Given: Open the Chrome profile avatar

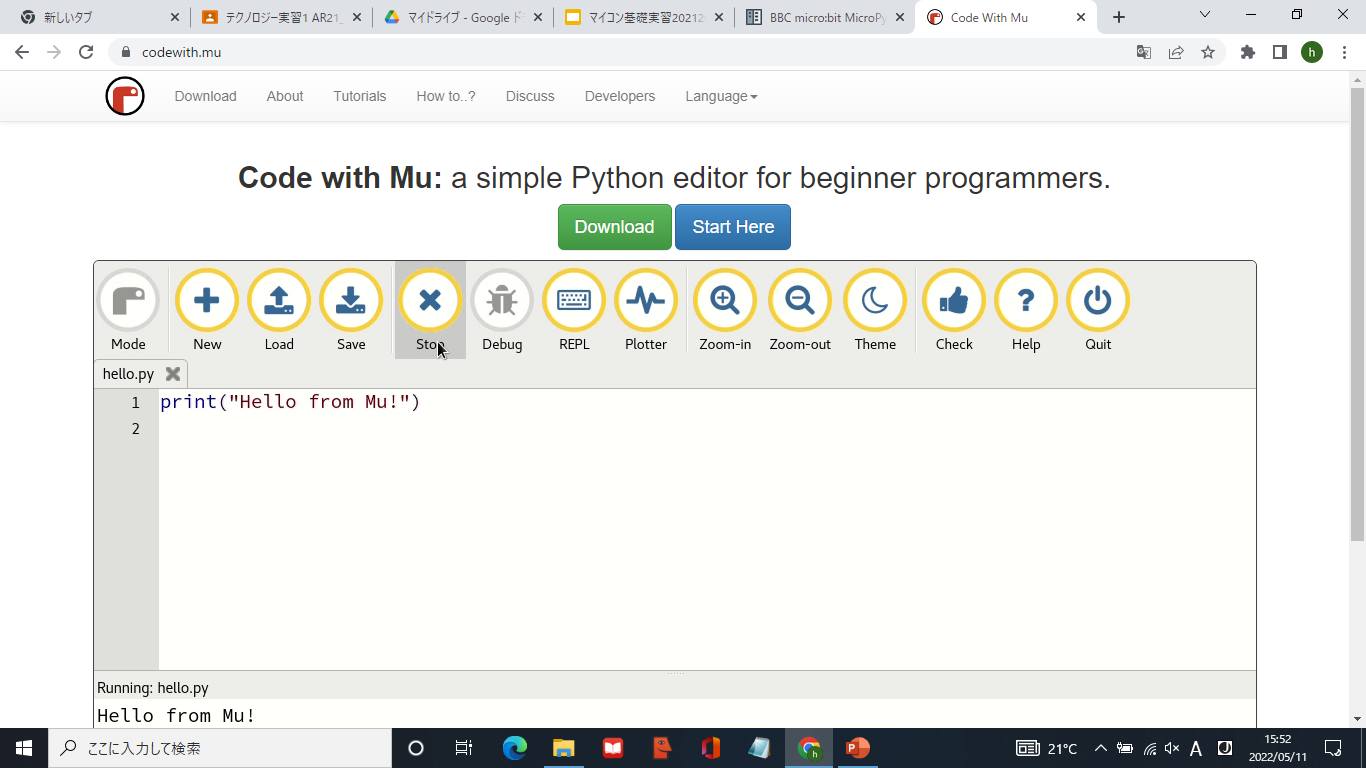Looking at the screenshot, I should 1312,52.
